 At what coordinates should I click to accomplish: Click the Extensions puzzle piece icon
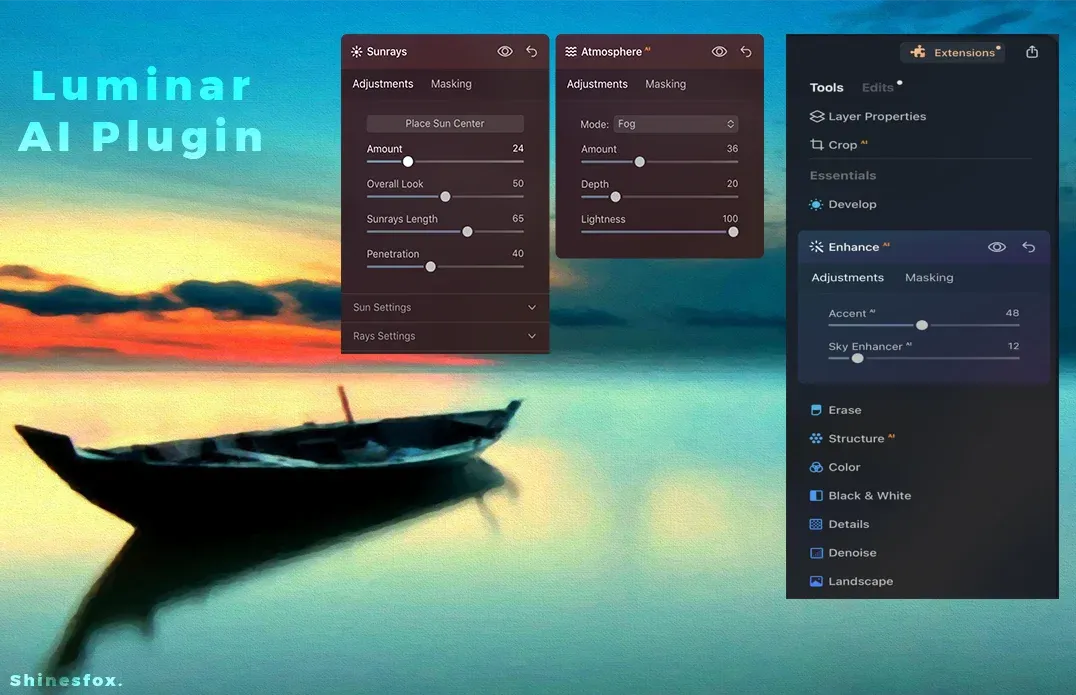[918, 52]
